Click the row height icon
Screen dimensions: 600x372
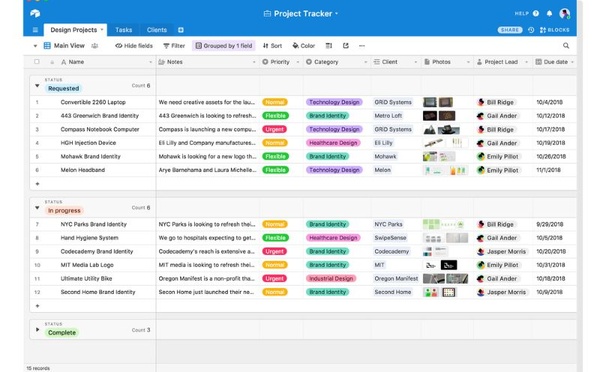click(329, 46)
